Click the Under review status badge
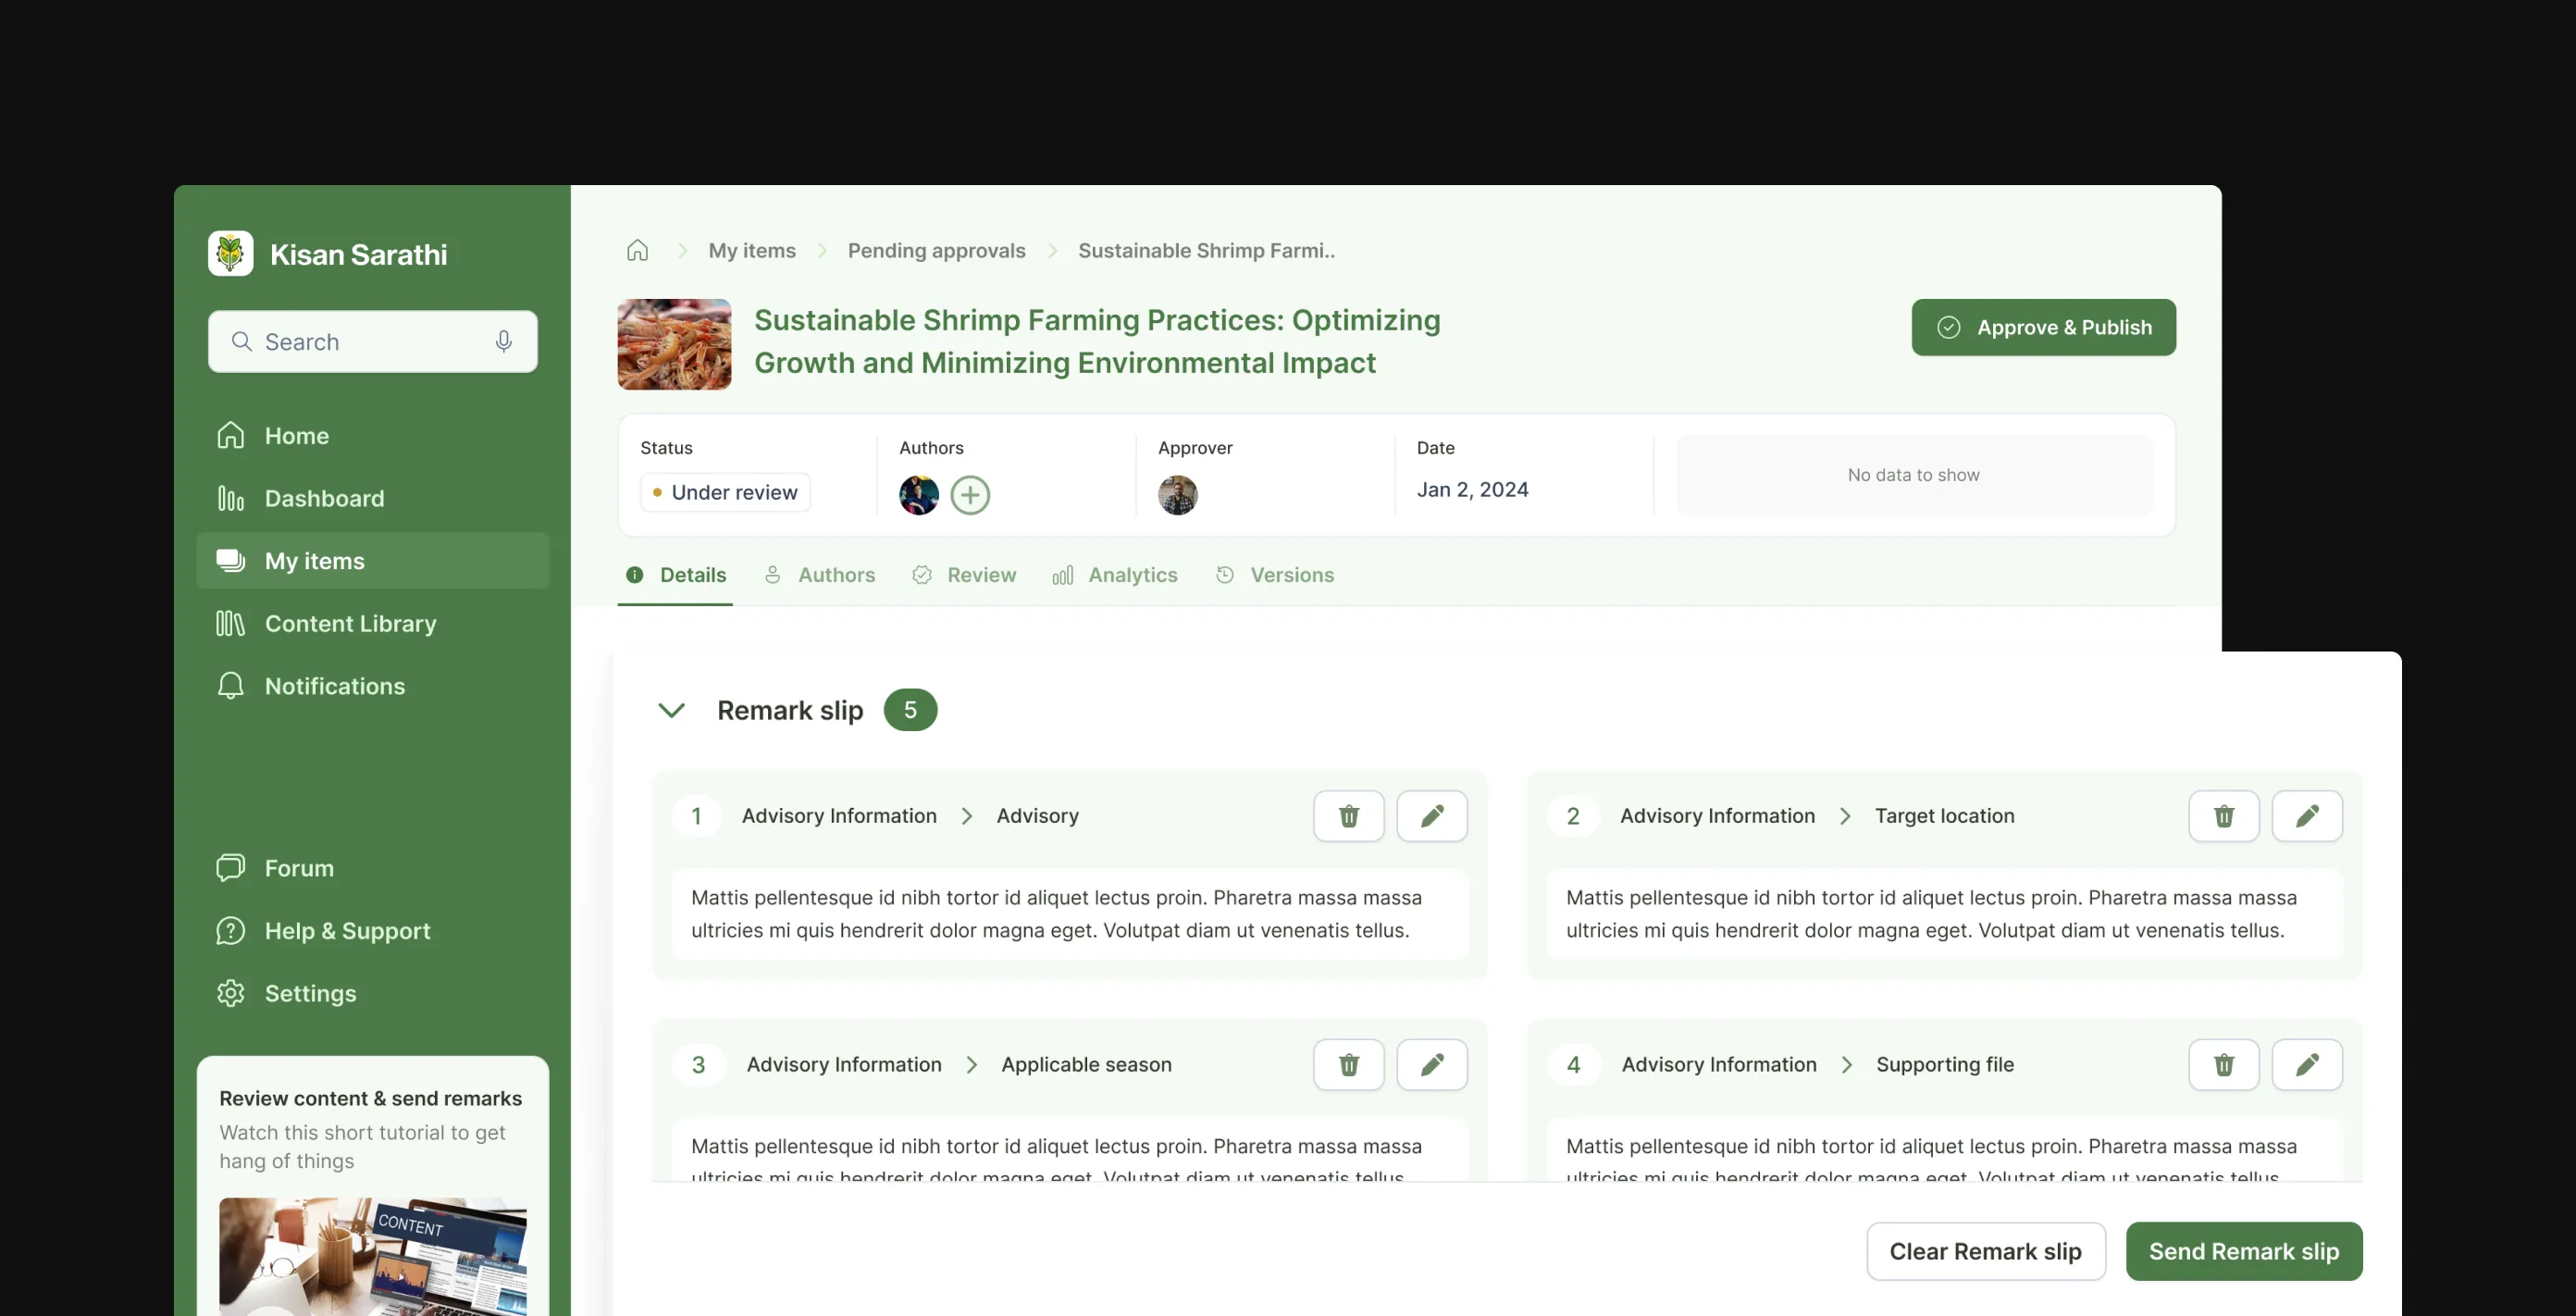 (x=725, y=492)
